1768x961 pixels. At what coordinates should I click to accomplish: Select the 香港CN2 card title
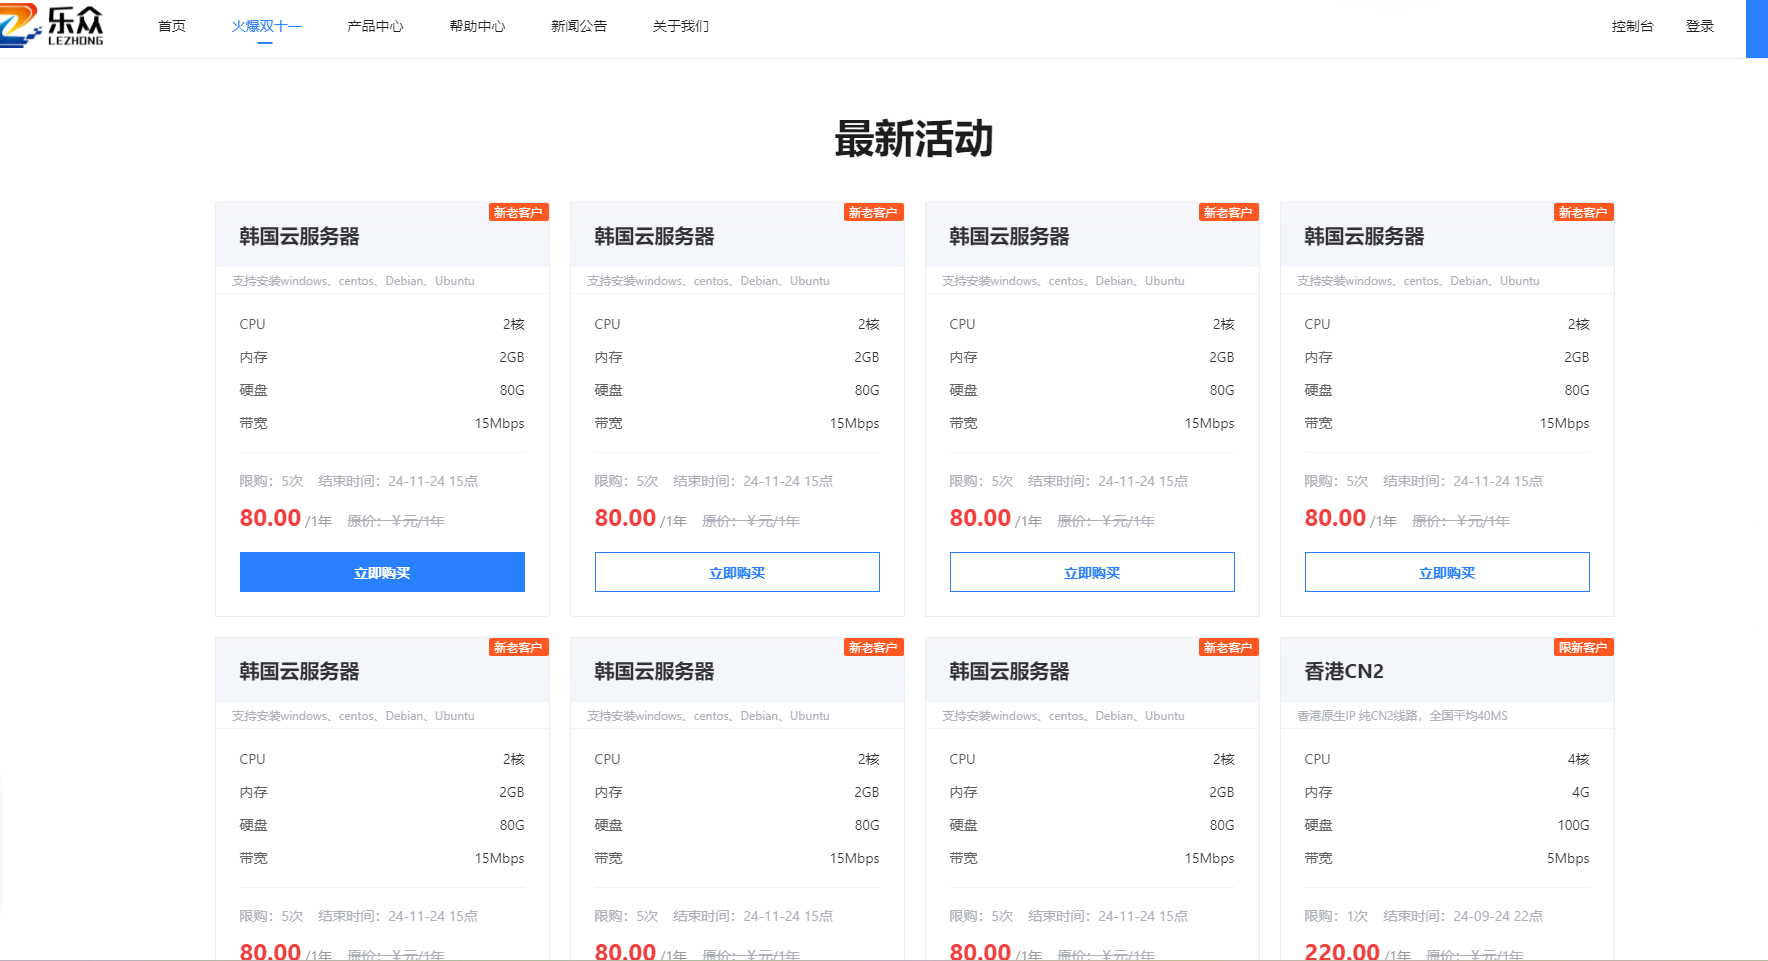coord(1343,671)
